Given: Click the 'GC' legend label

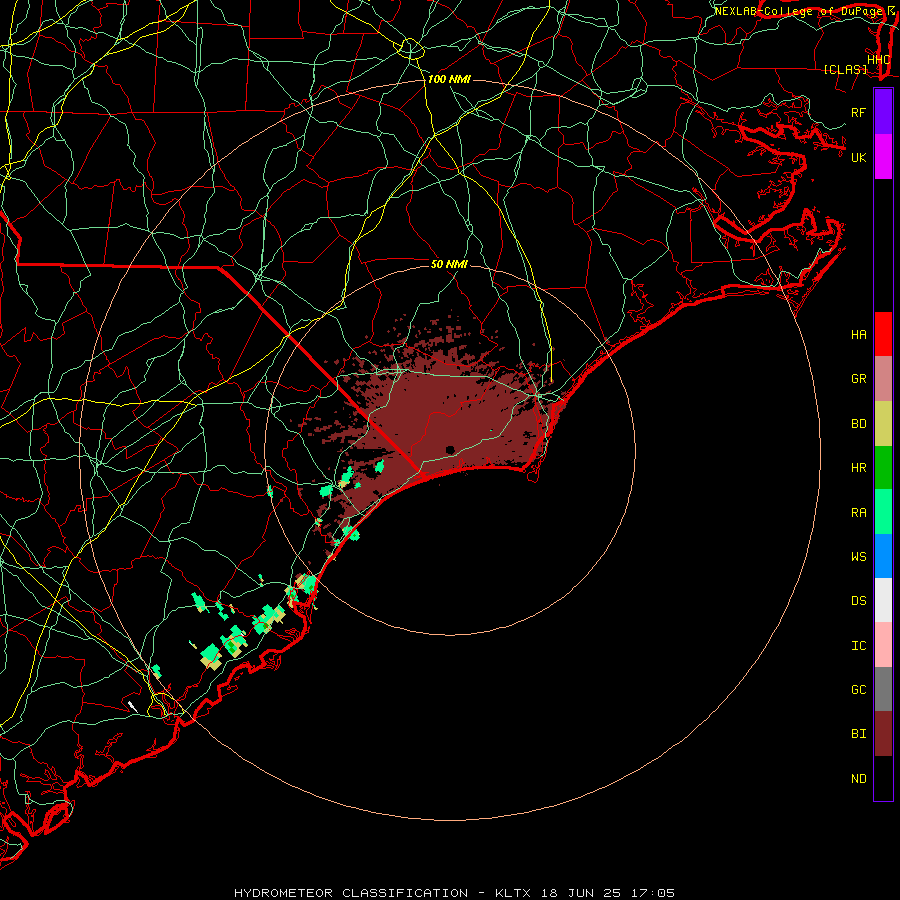Looking at the screenshot, I should tap(858, 690).
